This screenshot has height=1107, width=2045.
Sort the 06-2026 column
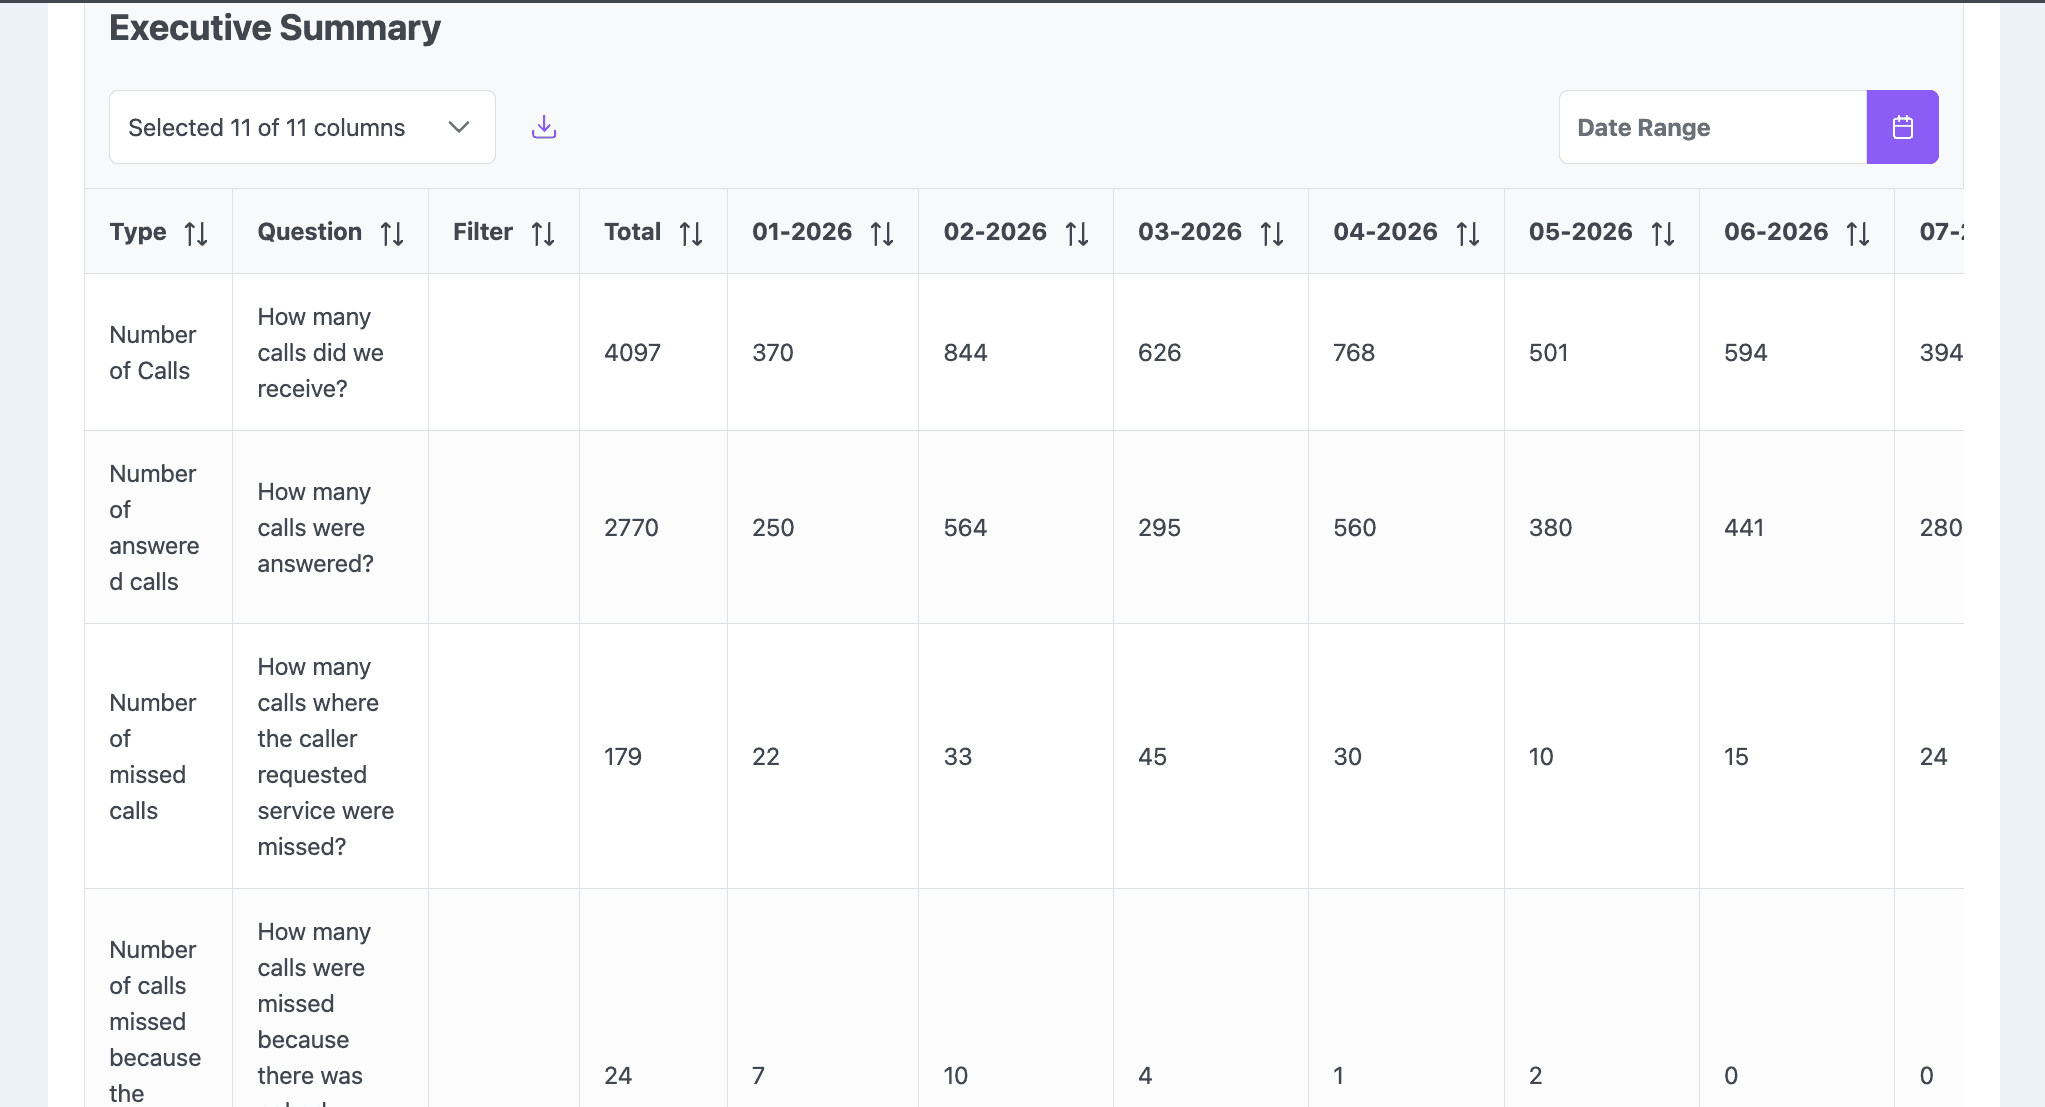pos(1858,233)
